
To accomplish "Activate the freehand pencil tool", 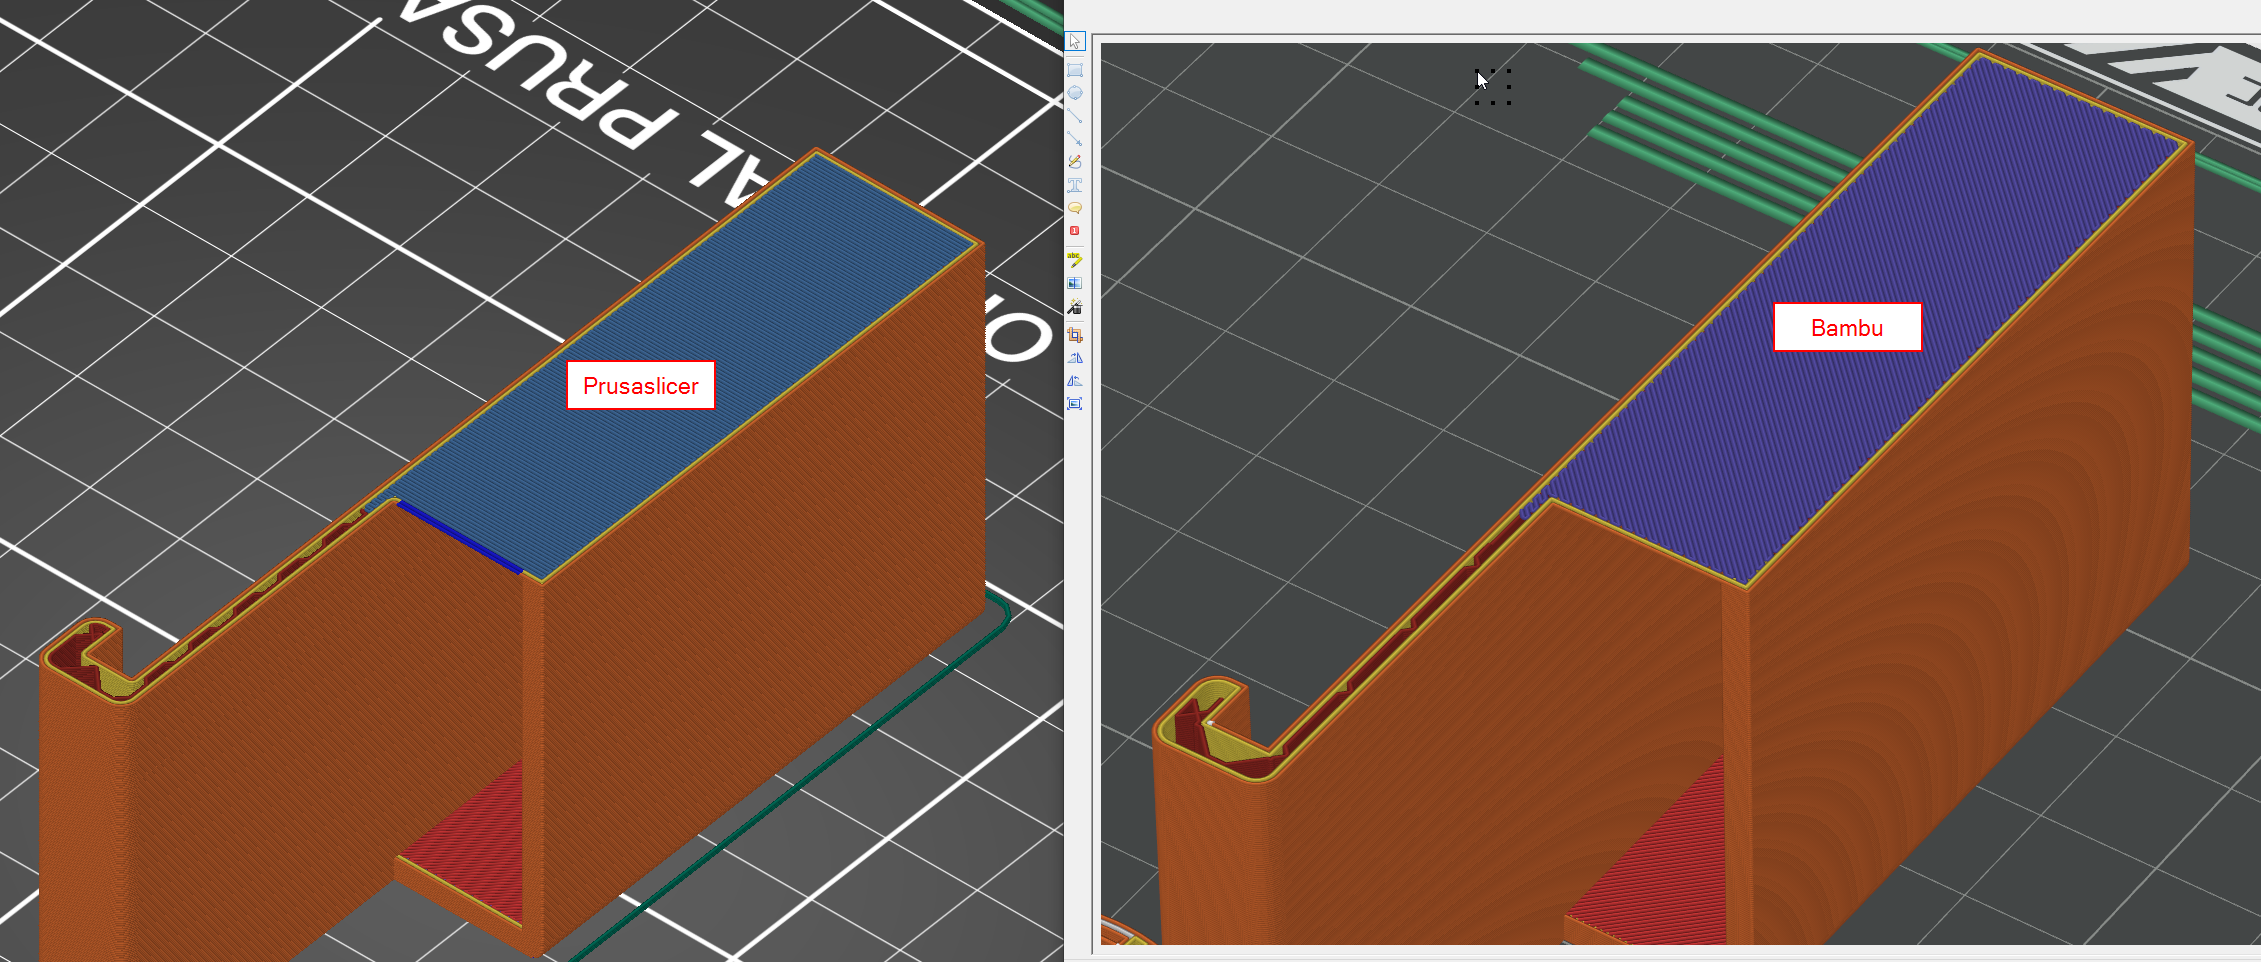I will pos(1075,162).
